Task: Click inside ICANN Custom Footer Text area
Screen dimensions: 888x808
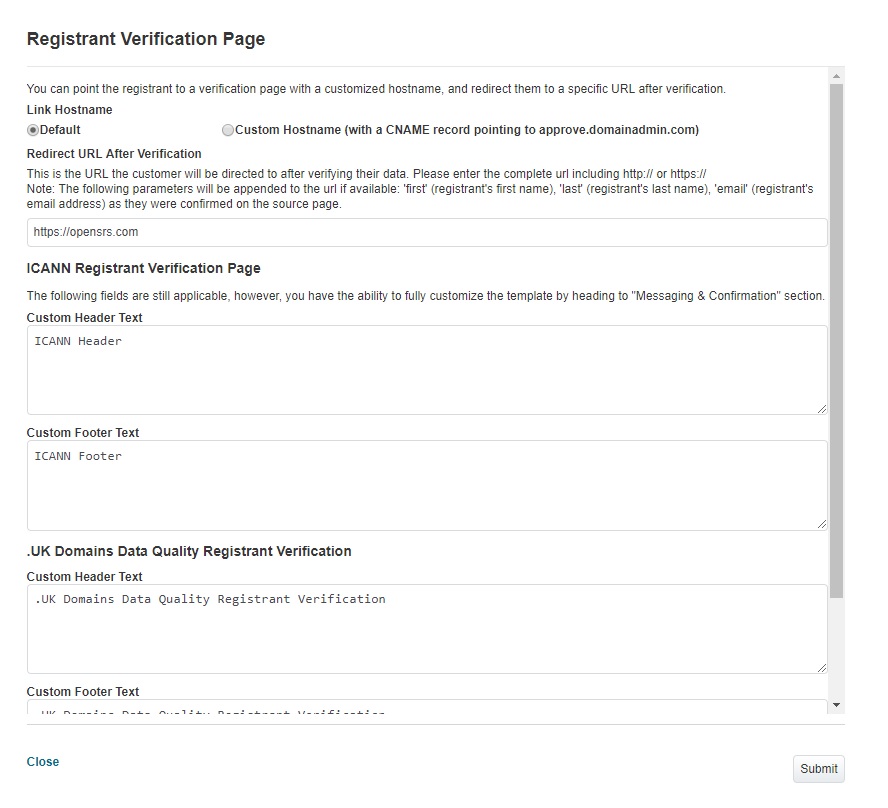Action: click(x=427, y=485)
